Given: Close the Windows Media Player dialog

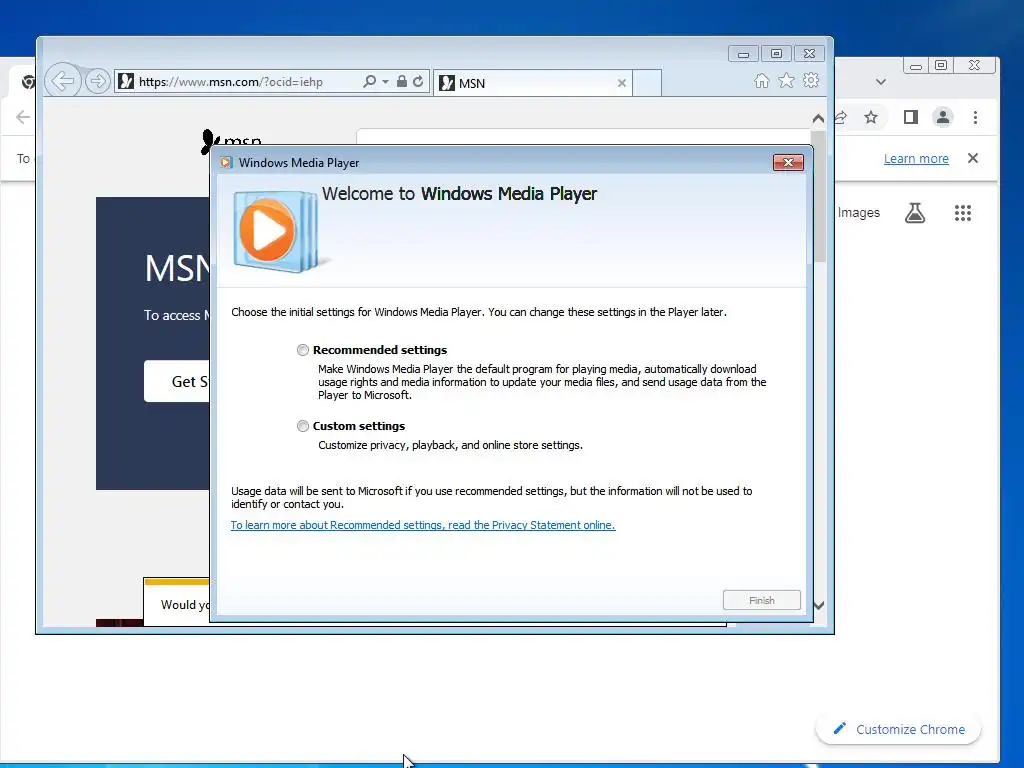Looking at the screenshot, I should point(788,163).
